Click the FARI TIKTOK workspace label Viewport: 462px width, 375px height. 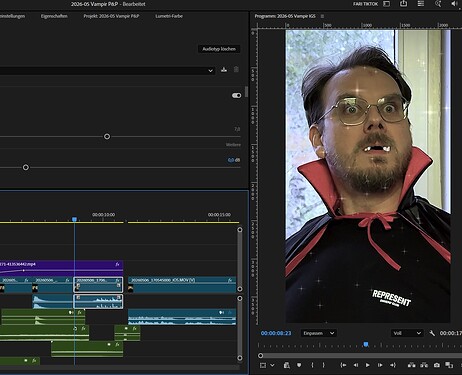point(366,4)
